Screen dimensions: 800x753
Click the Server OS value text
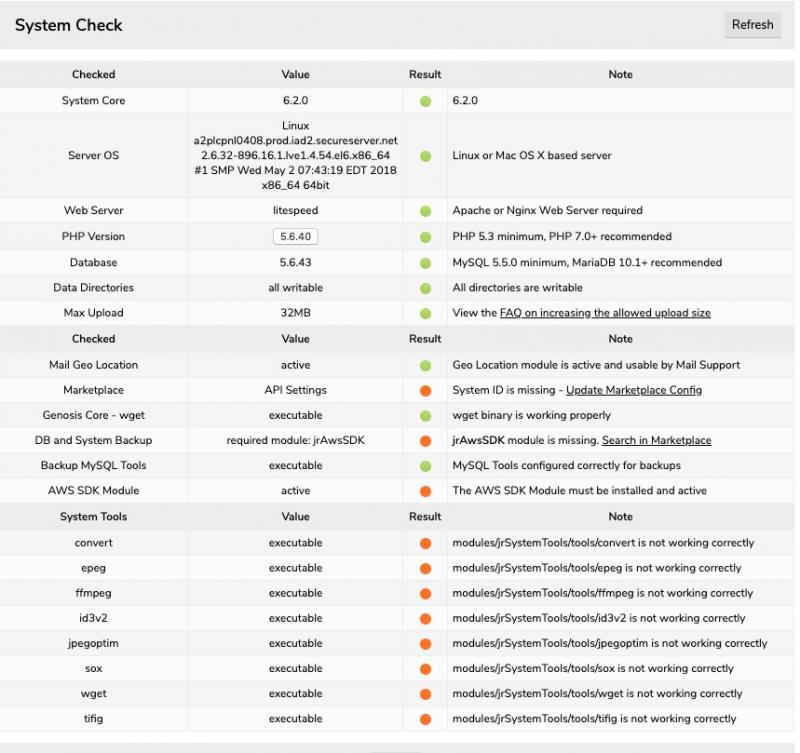(296, 156)
